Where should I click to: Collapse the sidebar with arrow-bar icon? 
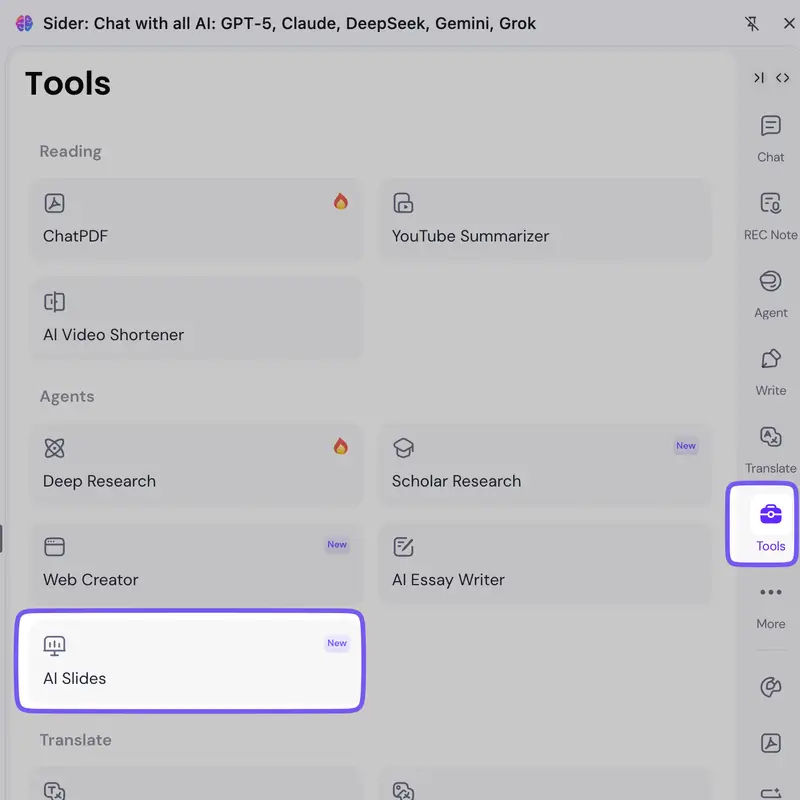(759, 78)
